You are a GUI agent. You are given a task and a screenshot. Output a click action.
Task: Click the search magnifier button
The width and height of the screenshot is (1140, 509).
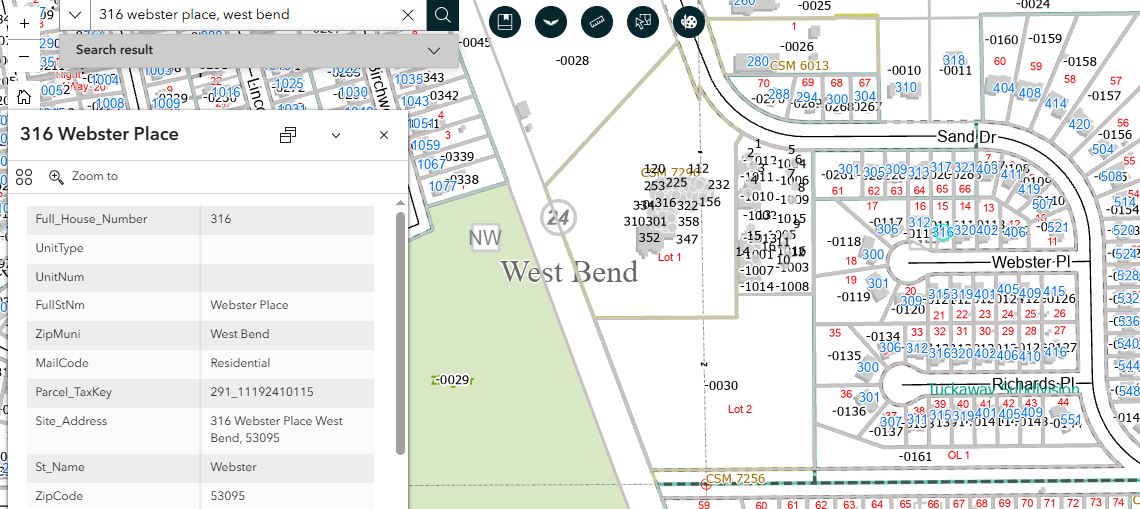(x=442, y=15)
